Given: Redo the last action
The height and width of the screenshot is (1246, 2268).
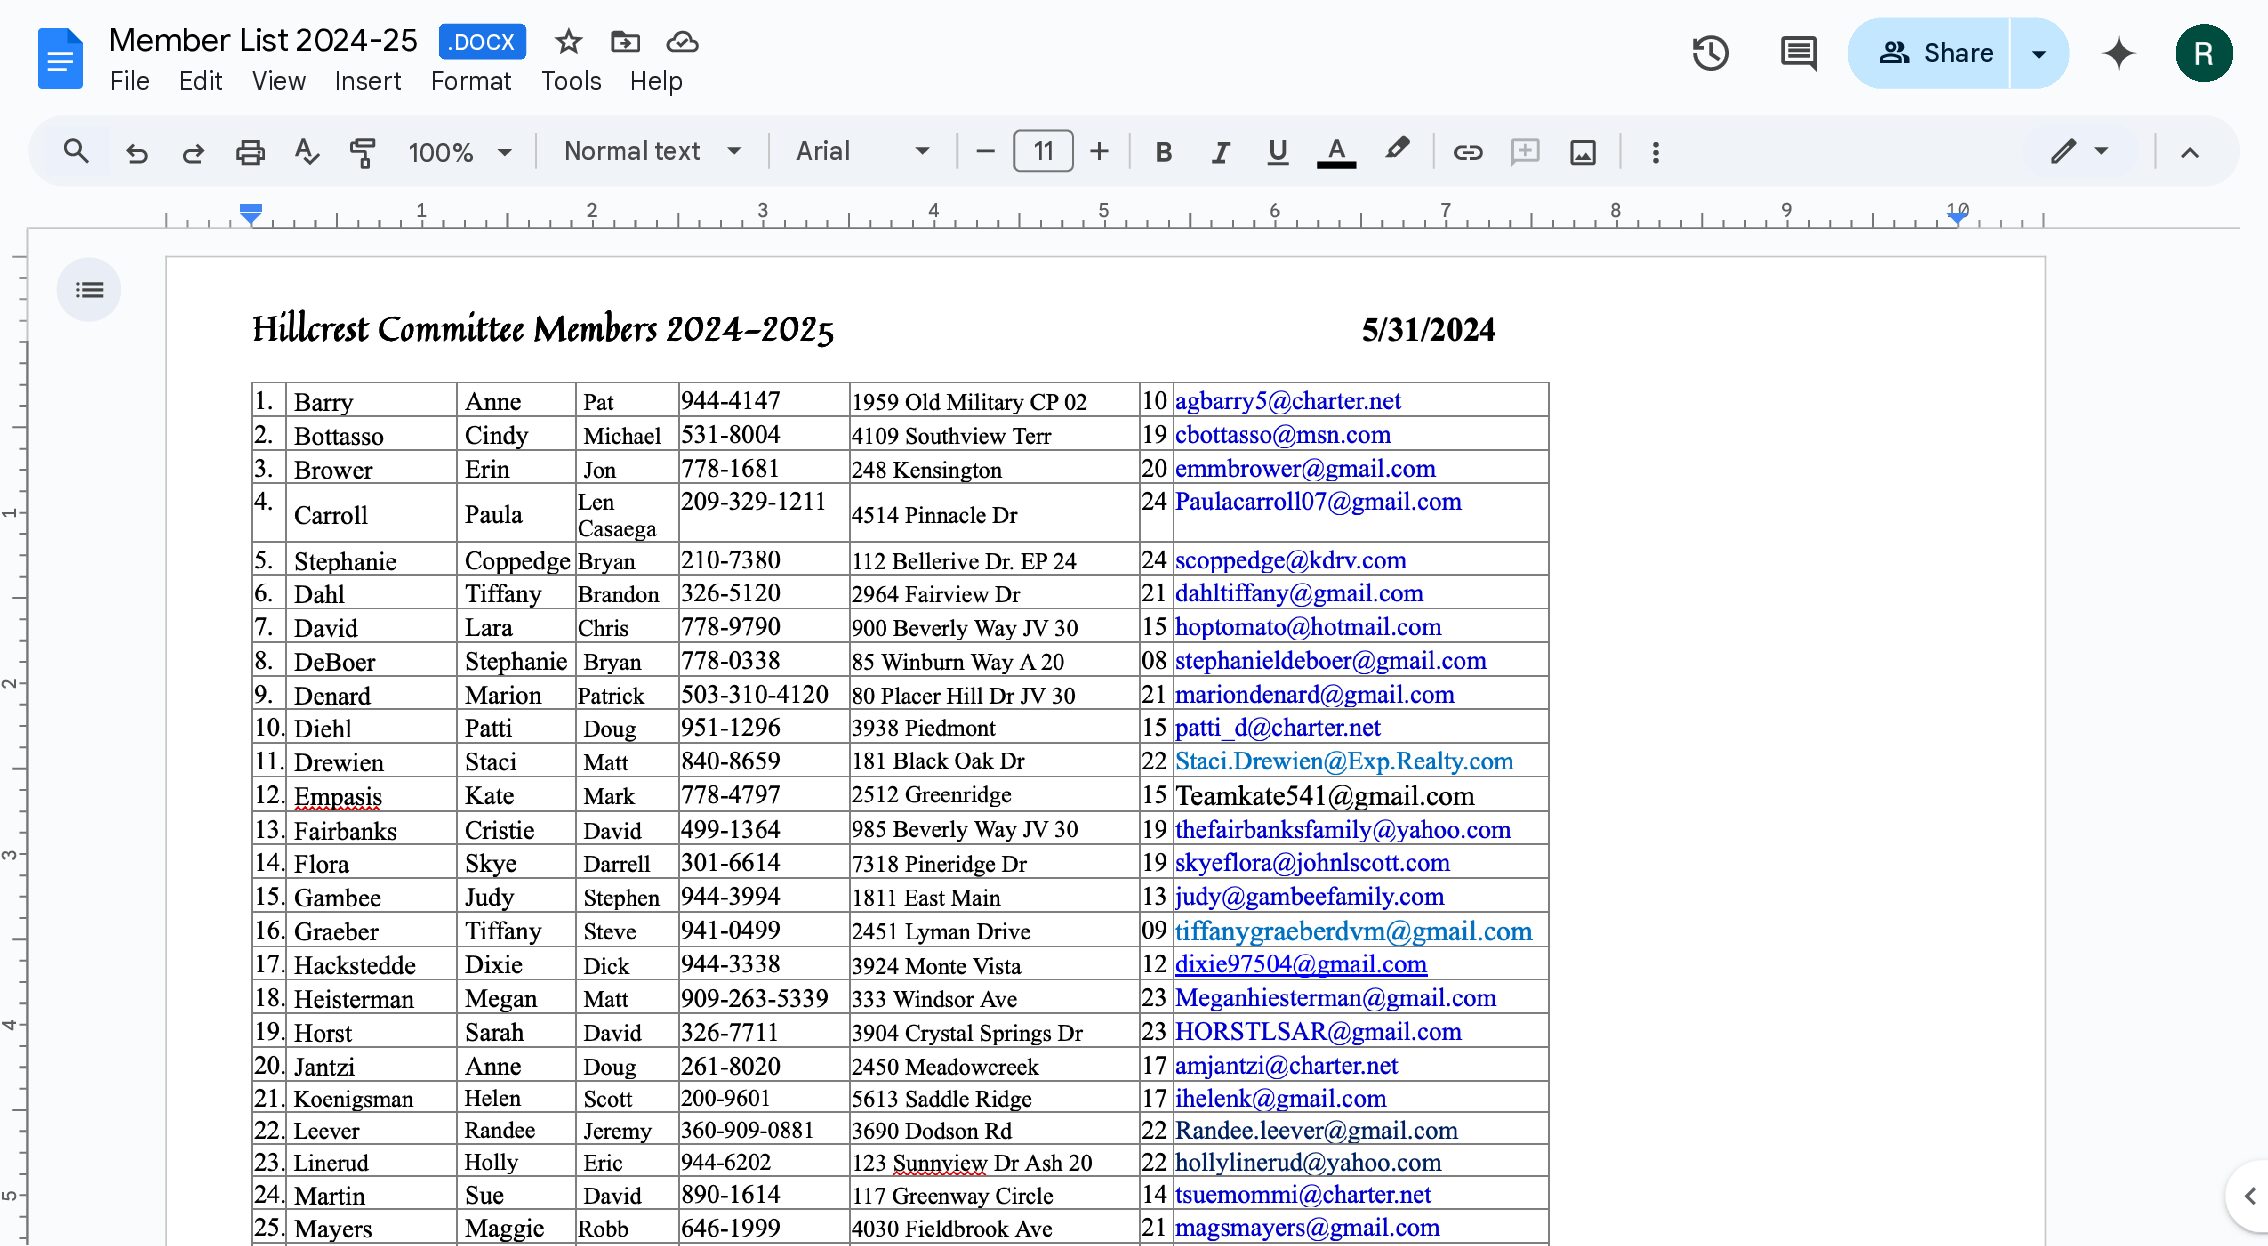Looking at the screenshot, I should pos(193,152).
